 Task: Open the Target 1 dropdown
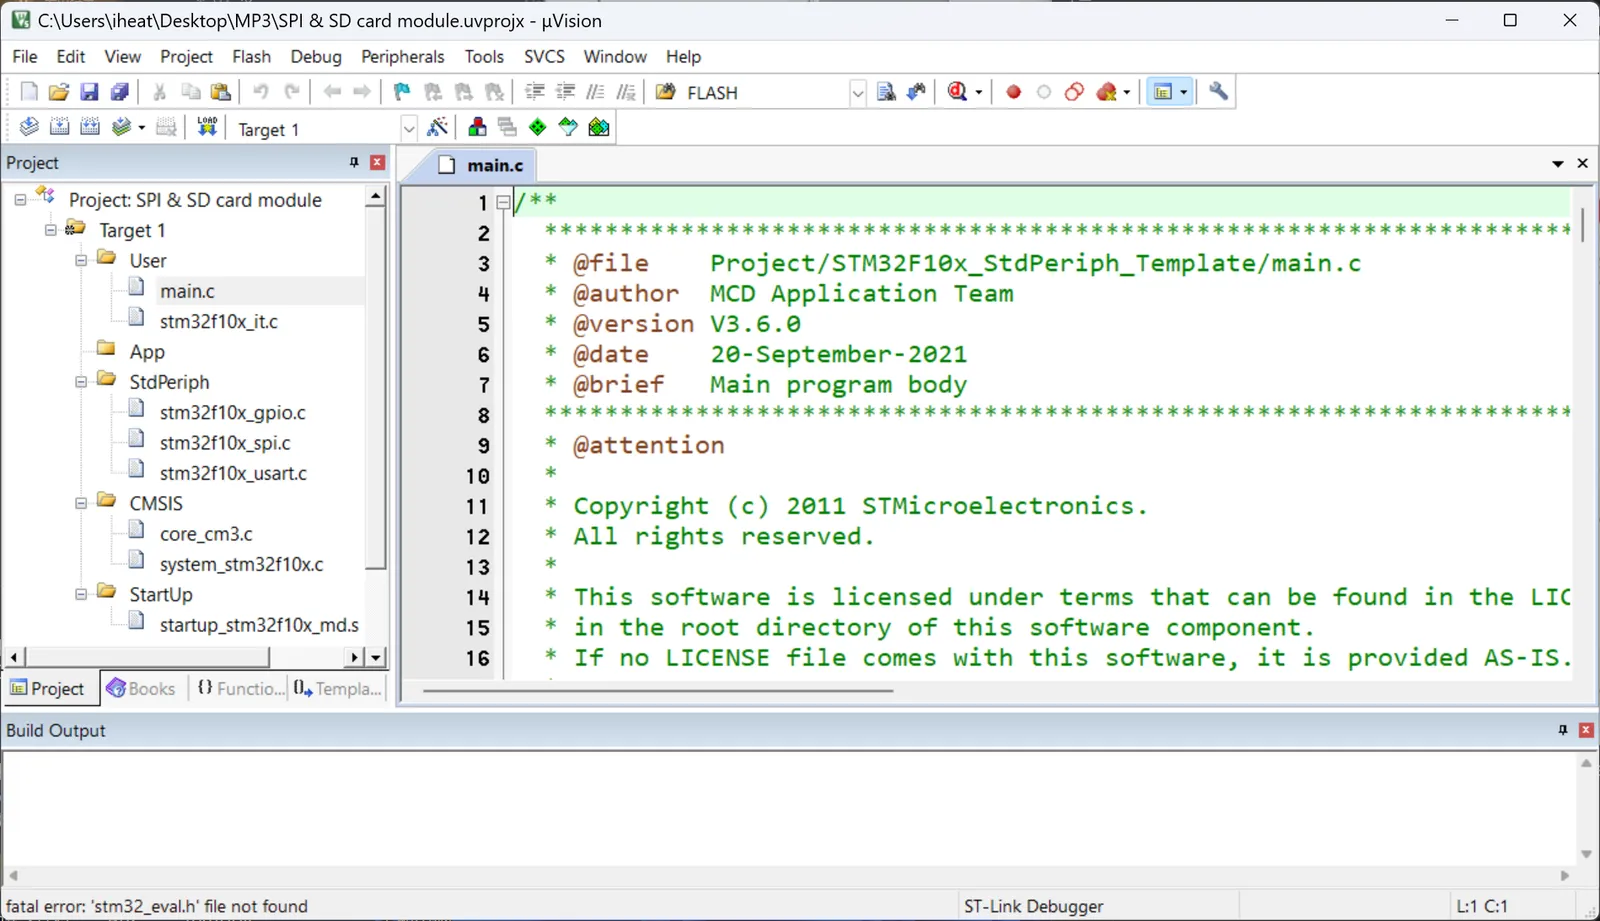[408, 128]
